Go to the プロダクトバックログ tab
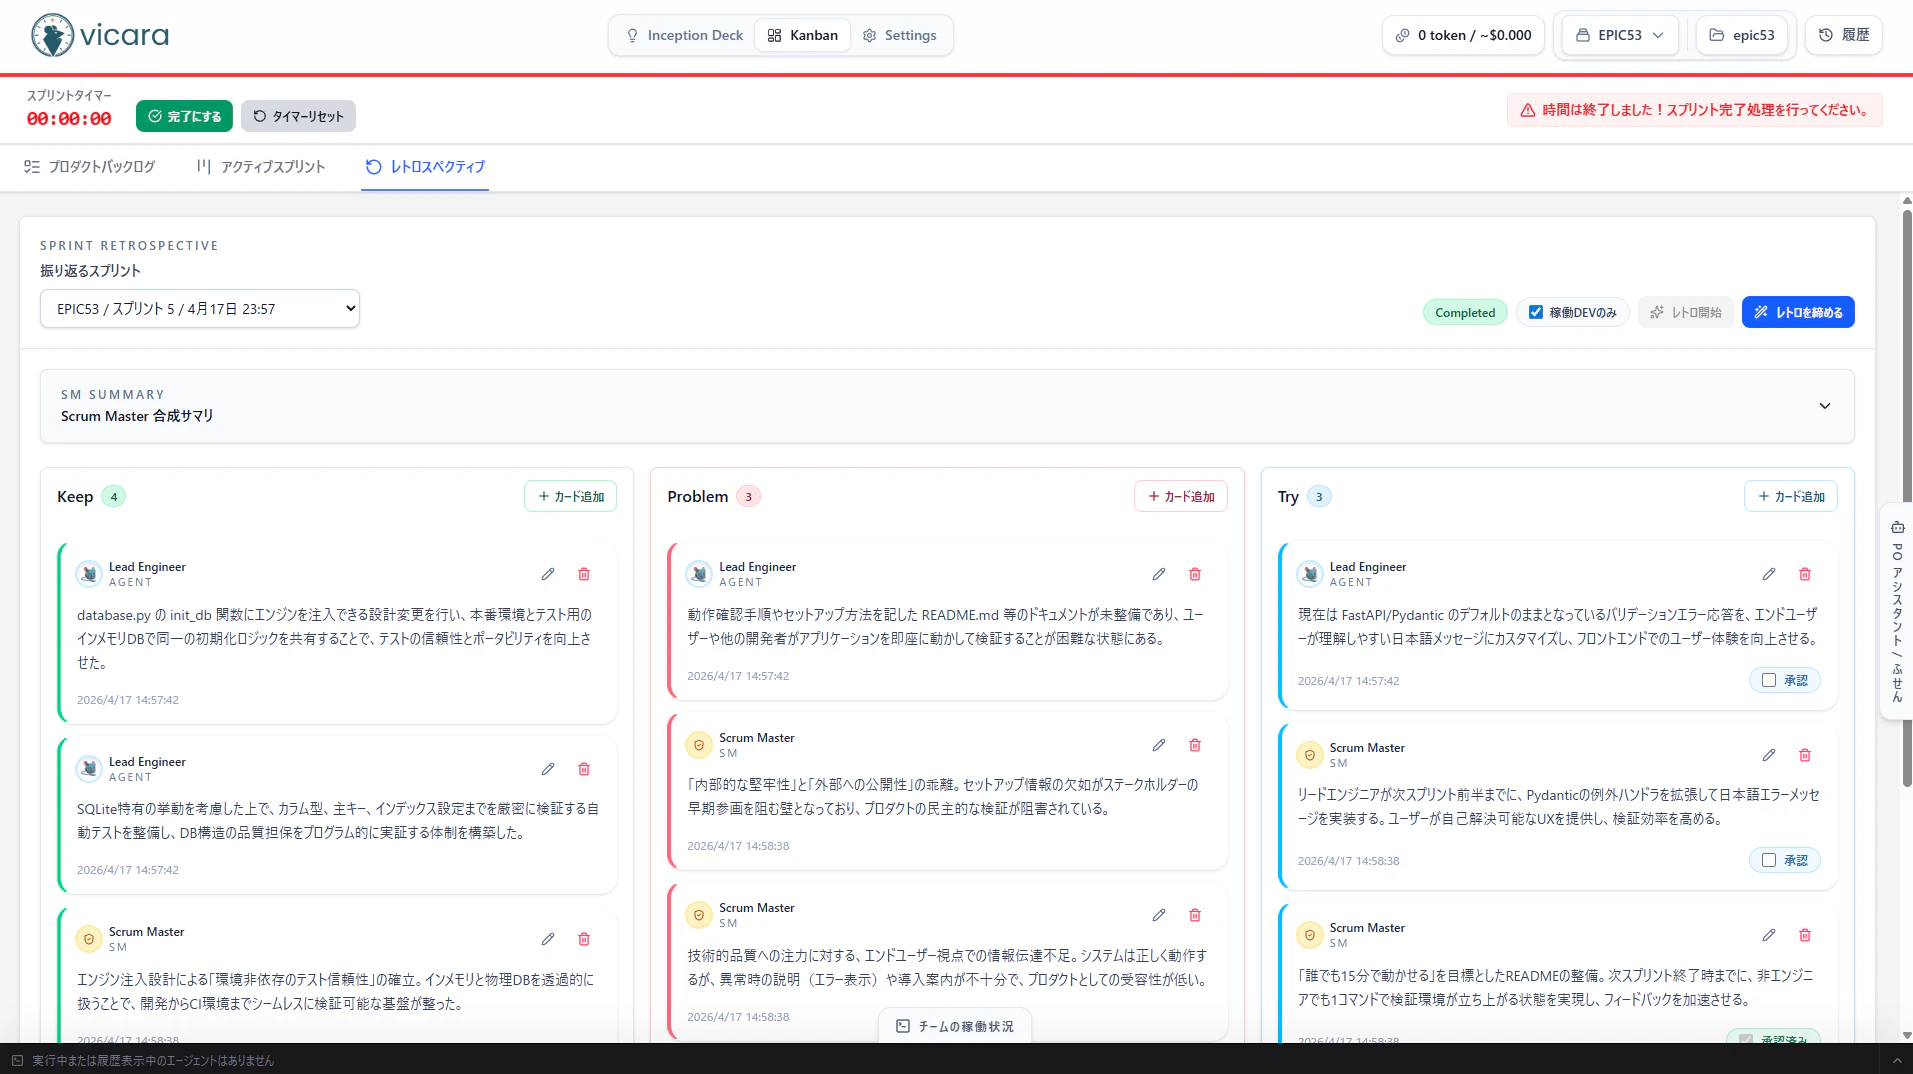This screenshot has width=1913, height=1074. [90, 167]
